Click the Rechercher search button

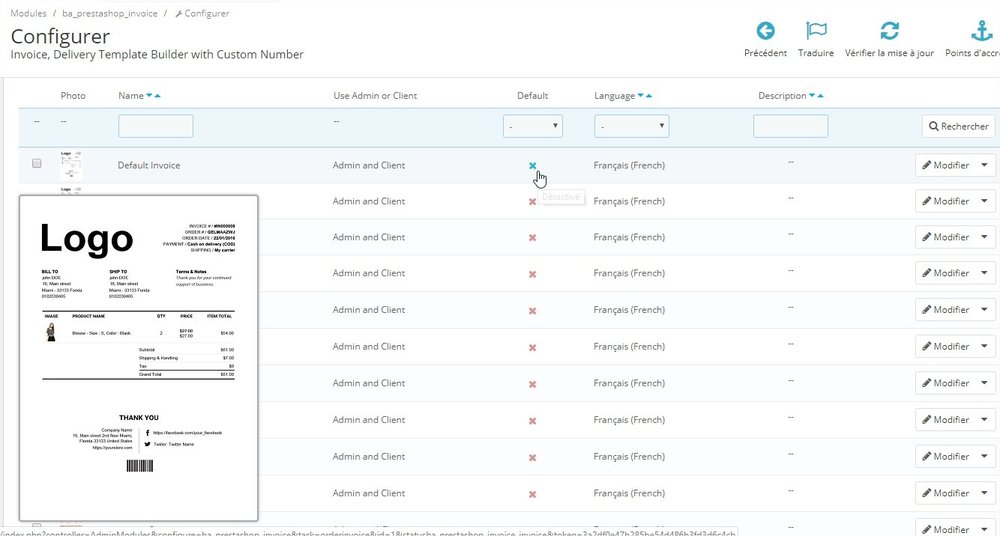click(x=958, y=126)
